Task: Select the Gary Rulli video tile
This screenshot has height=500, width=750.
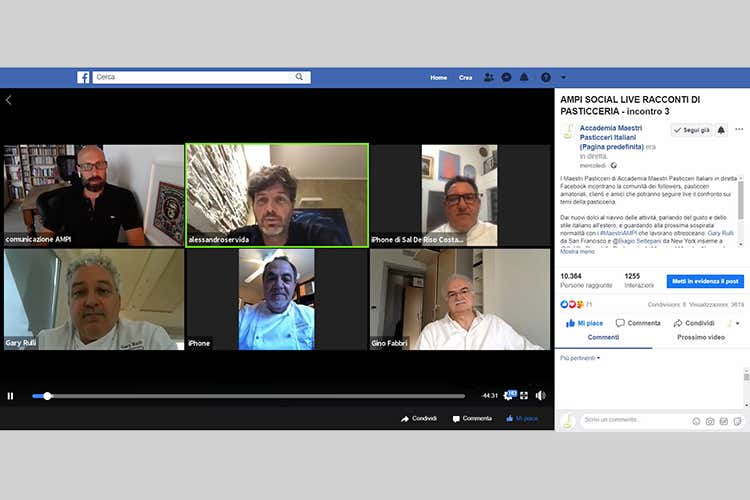Action: 94,299
